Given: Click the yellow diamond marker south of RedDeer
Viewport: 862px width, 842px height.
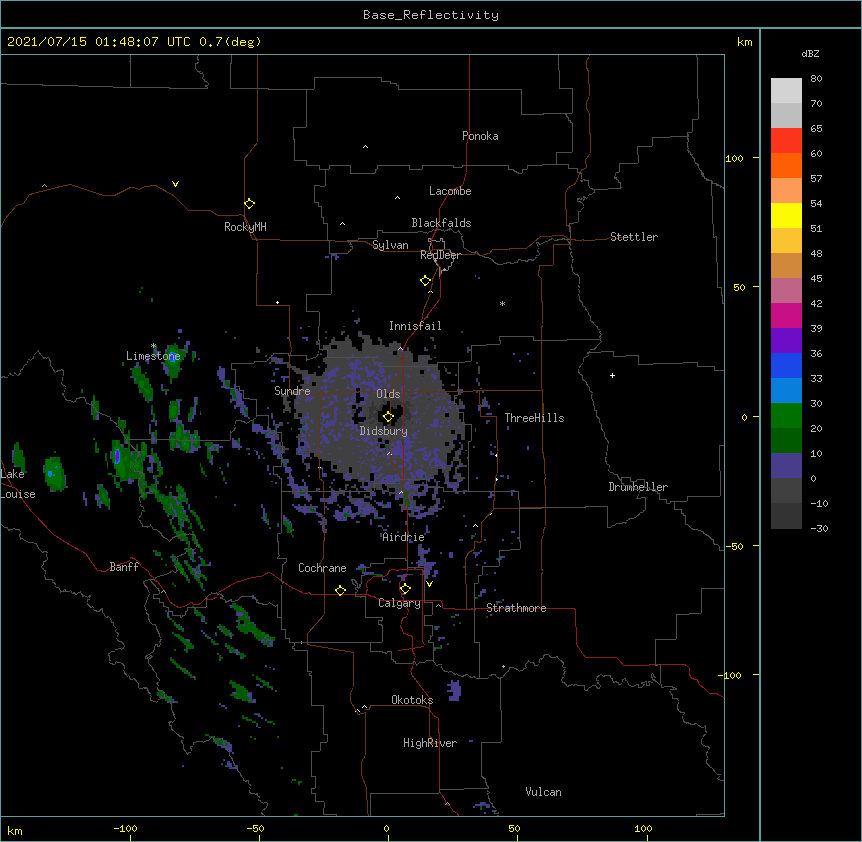Looking at the screenshot, I should [x=425, y=280].
